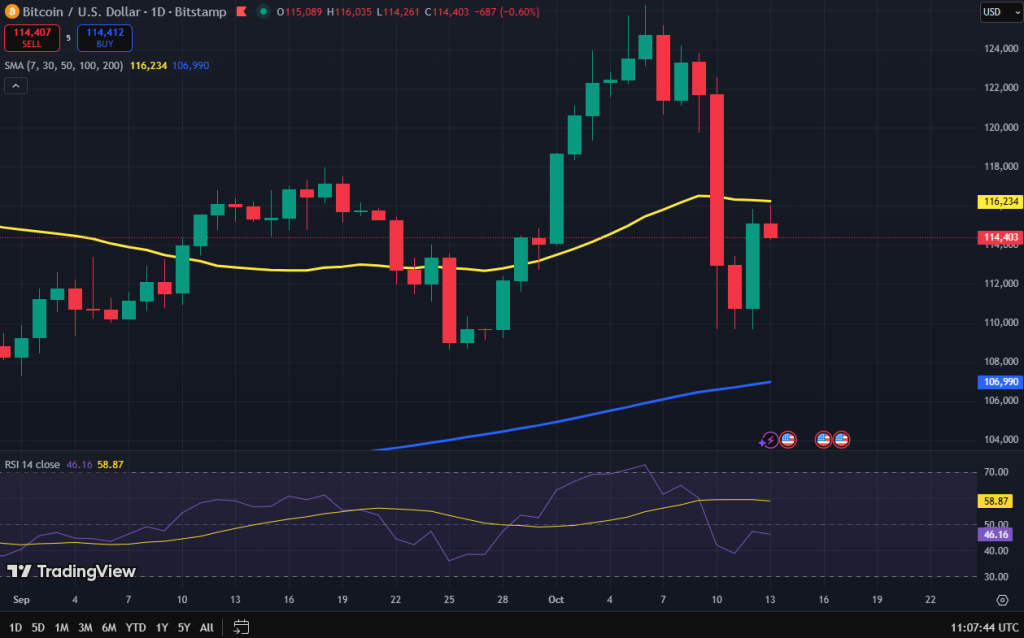Screen dimensions: 1024x638
Task: Click the RSI 14 close indicator label
Action: (x=35, y=464)
